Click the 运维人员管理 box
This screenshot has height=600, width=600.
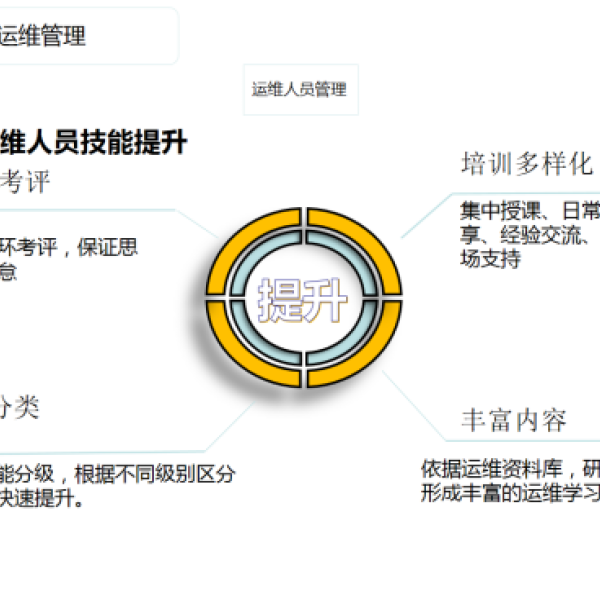coord(301,90)
